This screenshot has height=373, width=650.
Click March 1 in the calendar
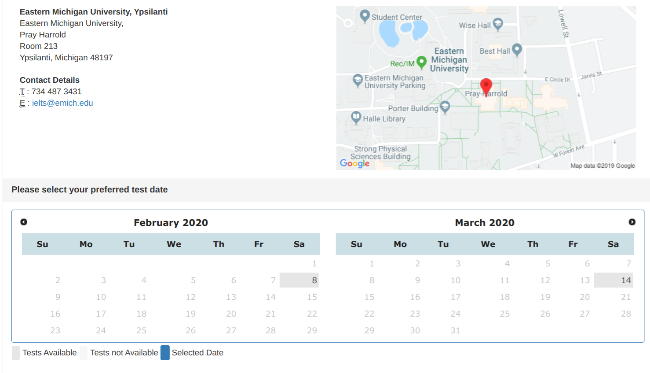click(x=372, y=264)
